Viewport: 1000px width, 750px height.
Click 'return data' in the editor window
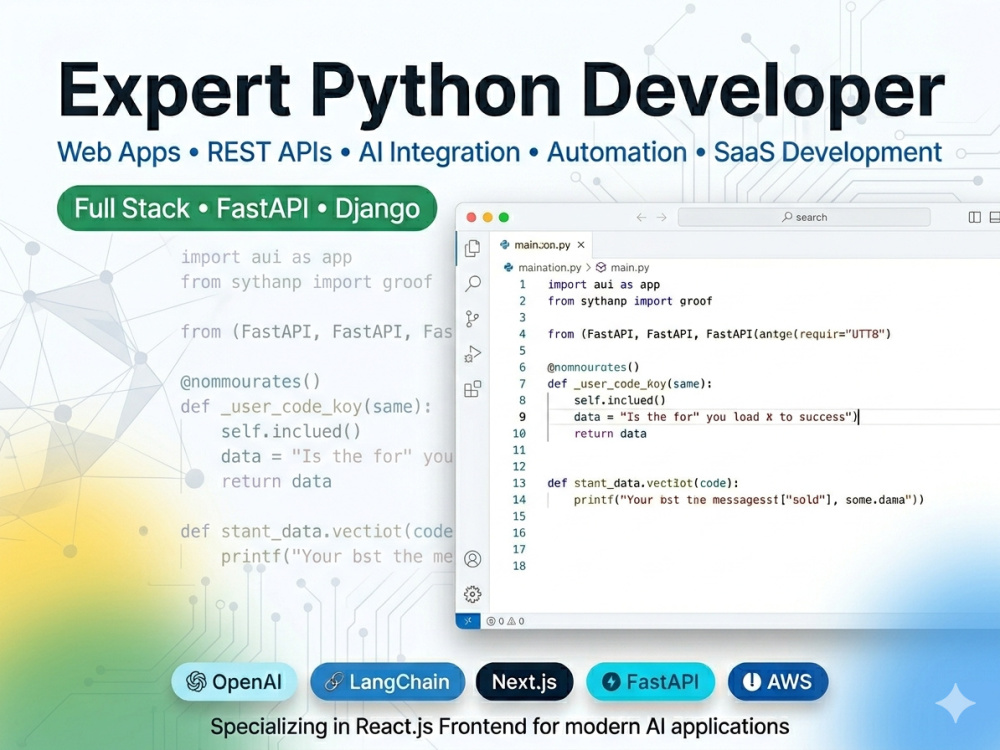[x=610, y=434]
